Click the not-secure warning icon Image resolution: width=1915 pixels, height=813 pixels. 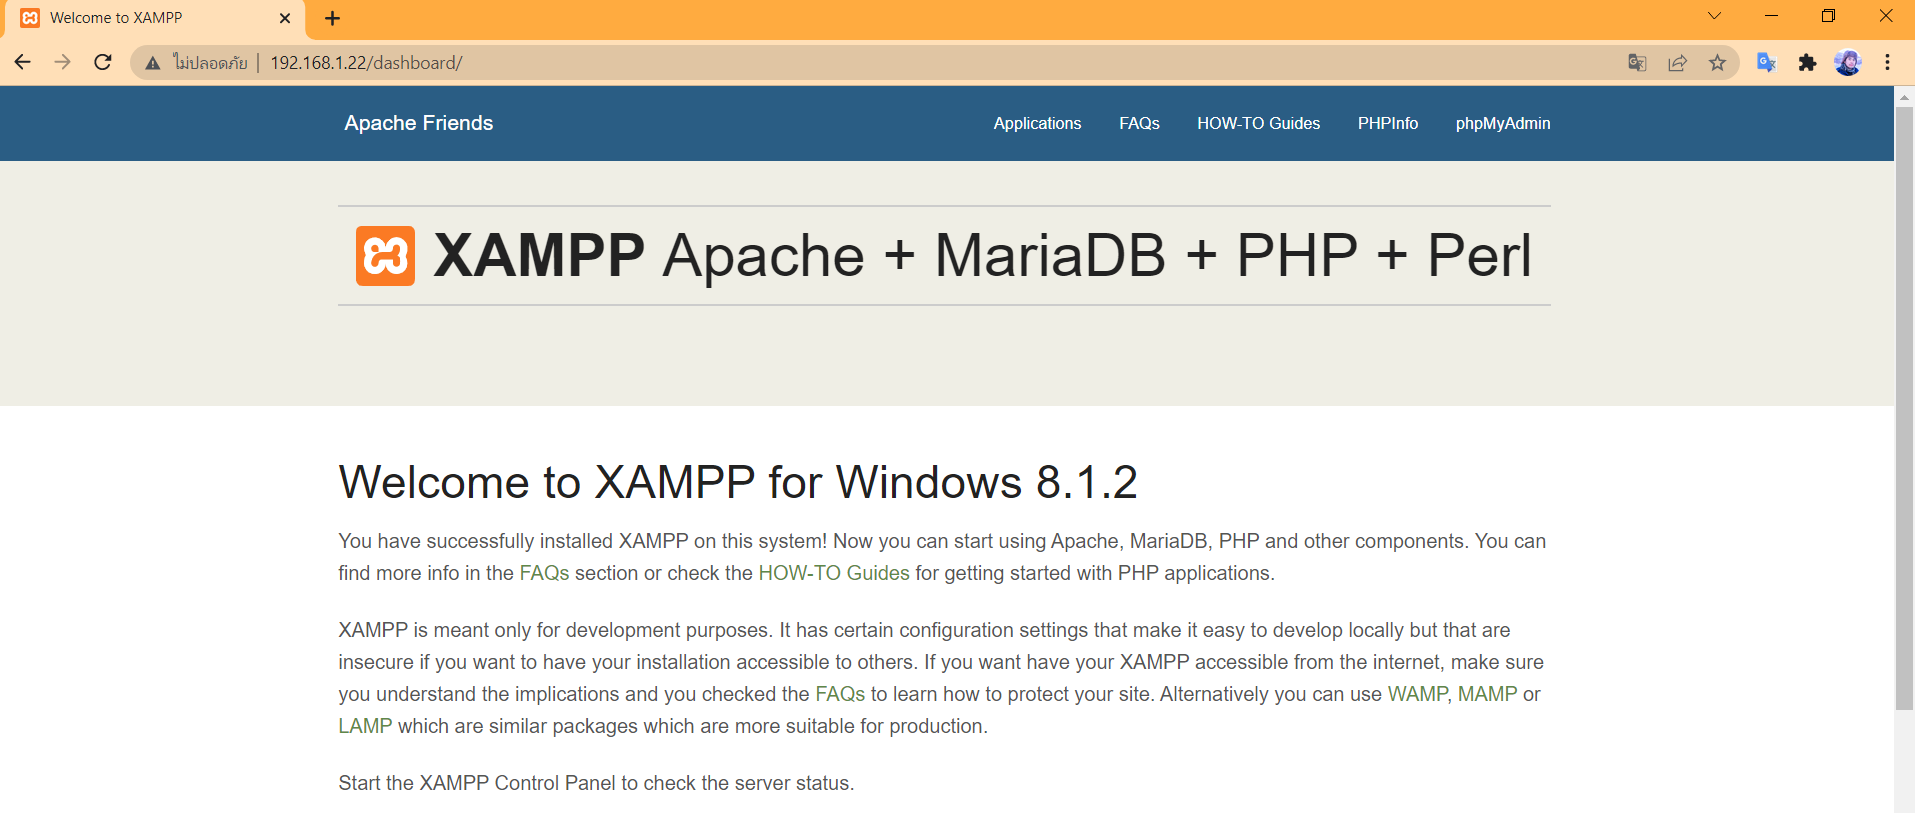pos(153,63)
